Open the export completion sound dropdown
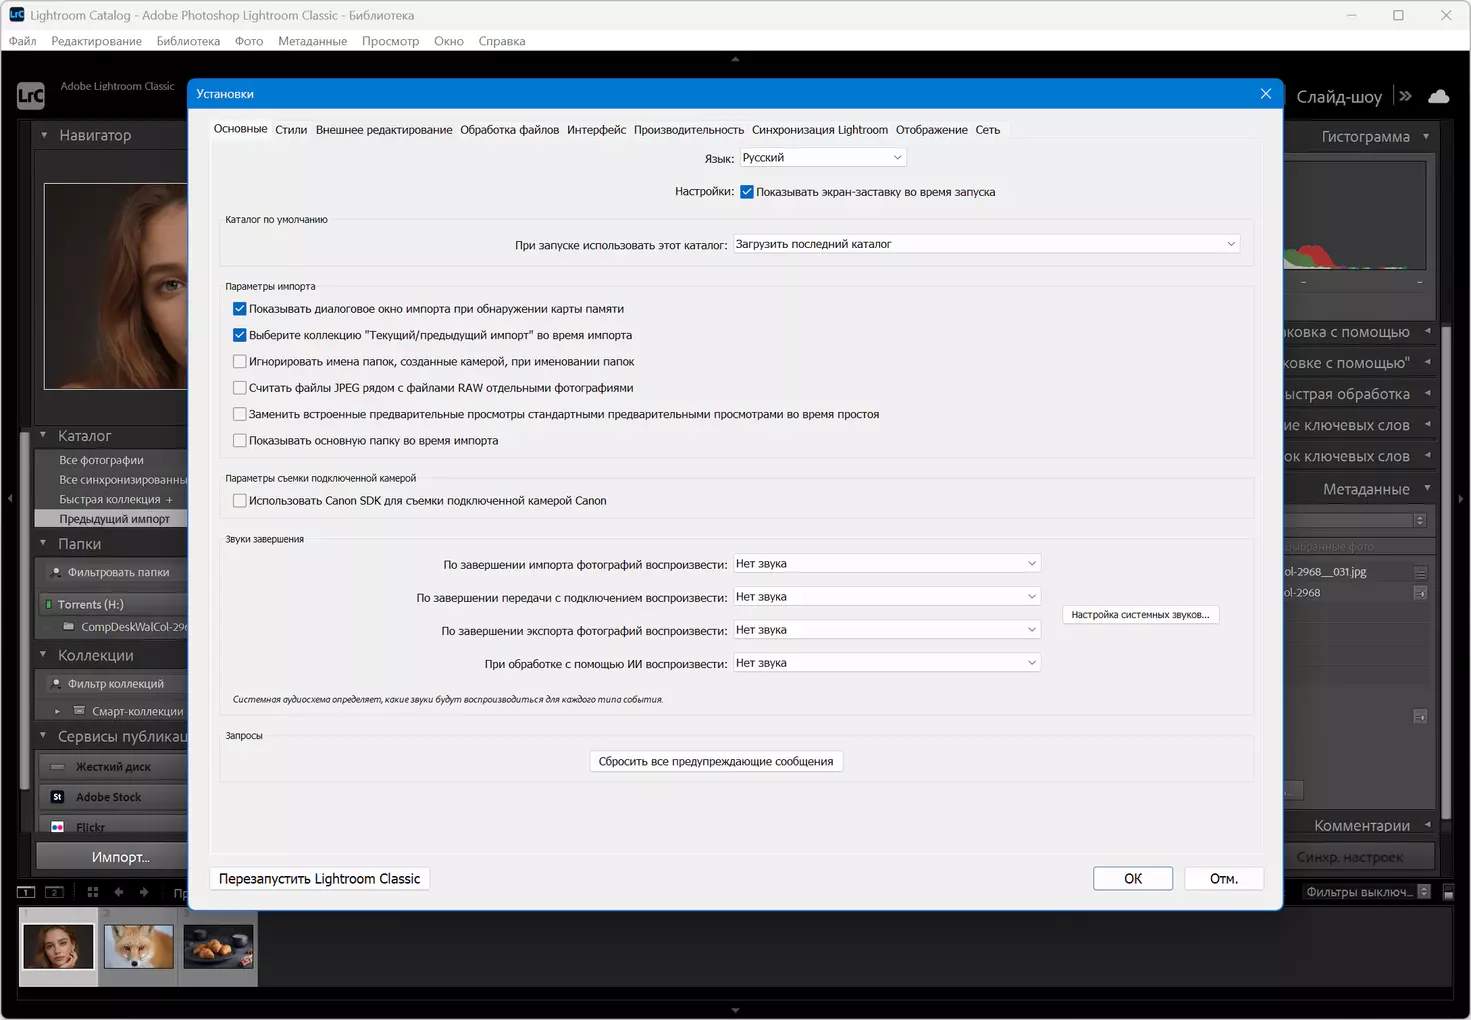This screenshot has width=1471, height=1020. tap(887, 630)
